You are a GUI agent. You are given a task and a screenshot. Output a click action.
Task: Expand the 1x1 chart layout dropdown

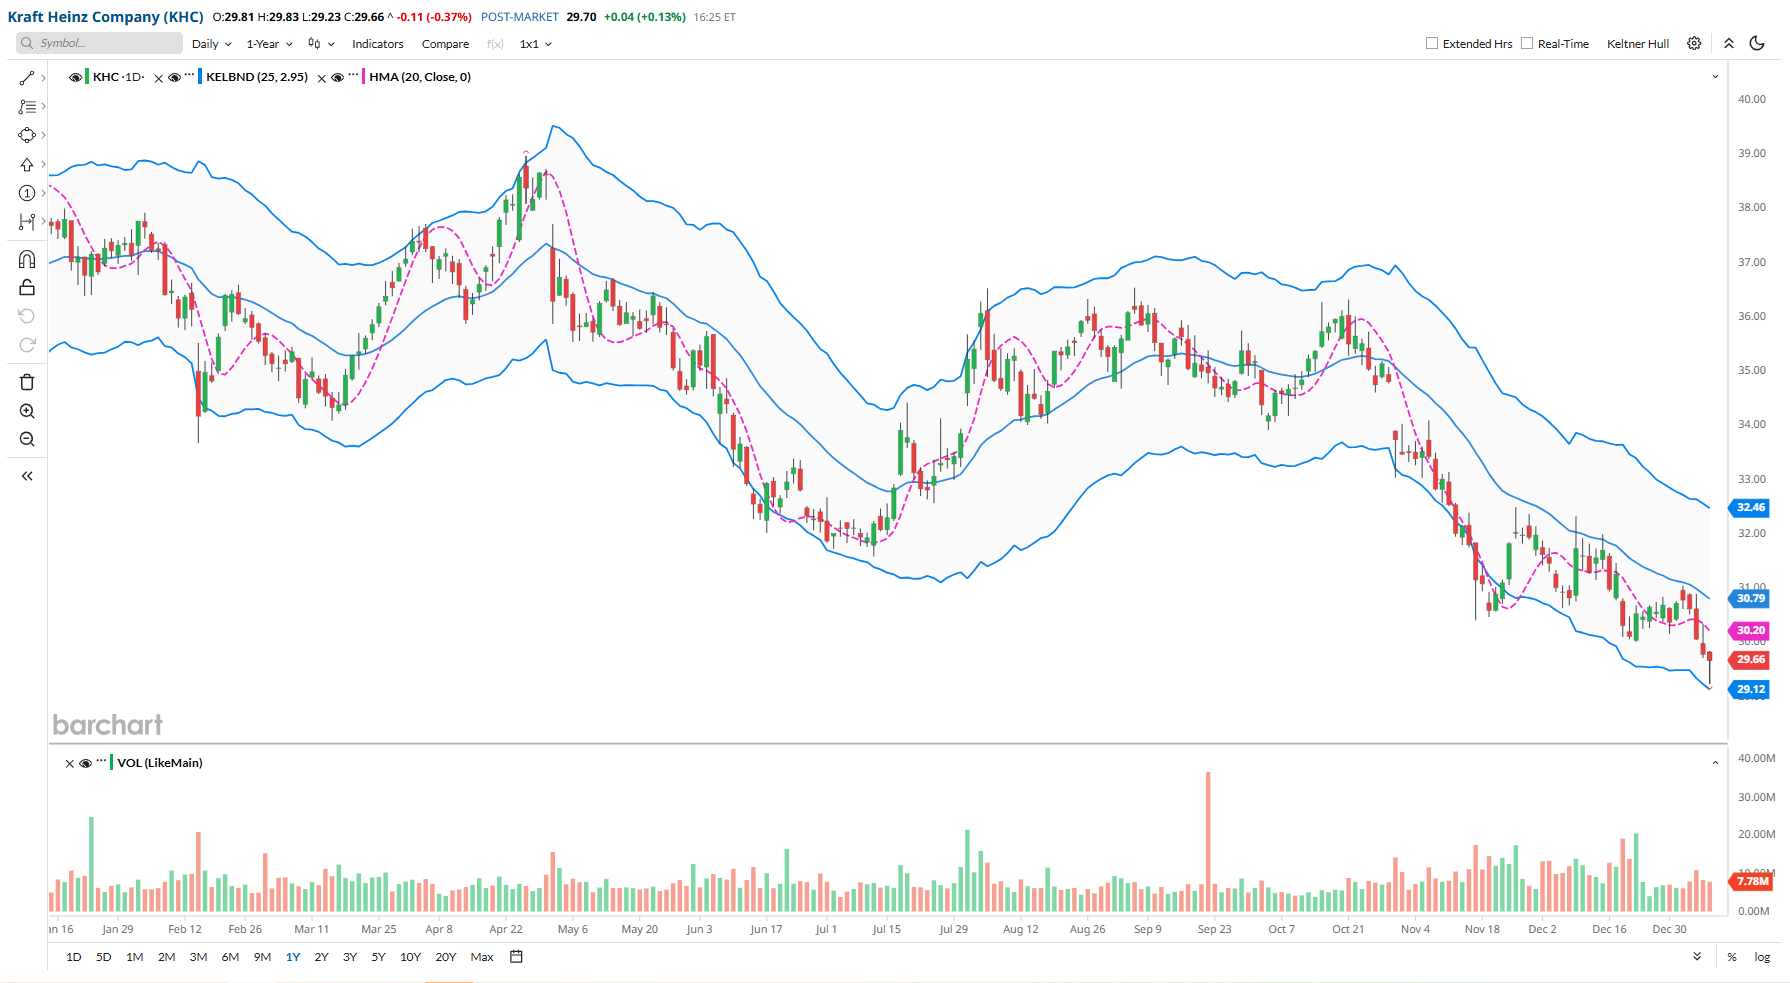pyautogui.click(x=535, y=44)
